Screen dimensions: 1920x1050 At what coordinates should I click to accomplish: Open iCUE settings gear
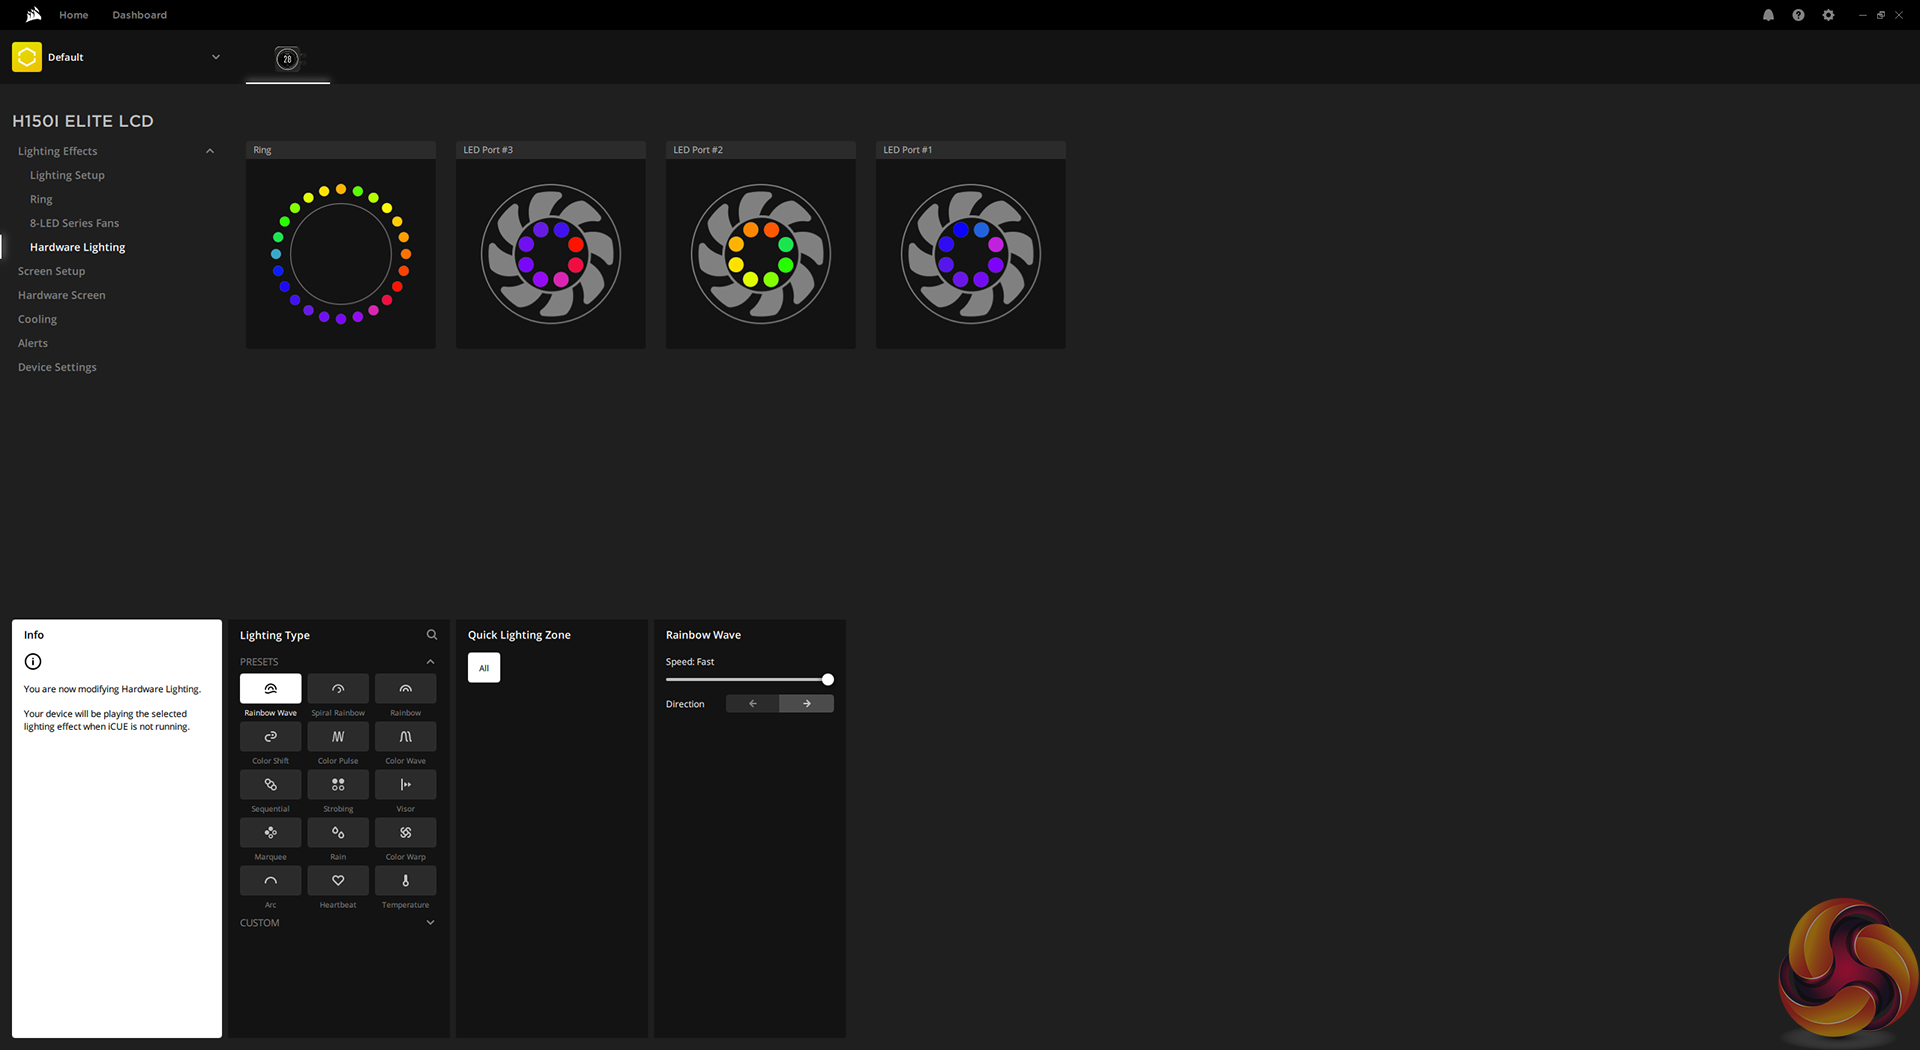click(1828, 15)
